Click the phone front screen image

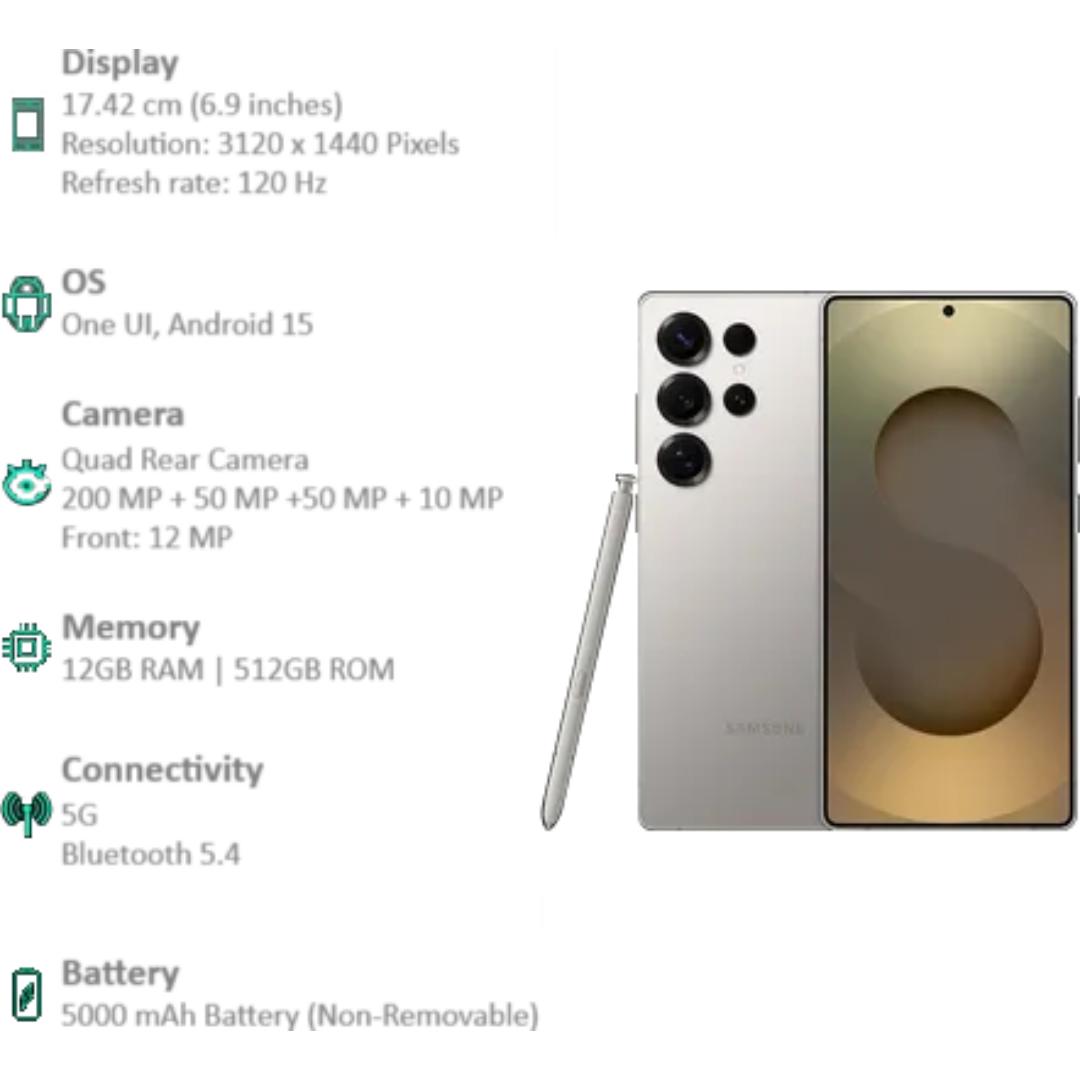point(948,561)
